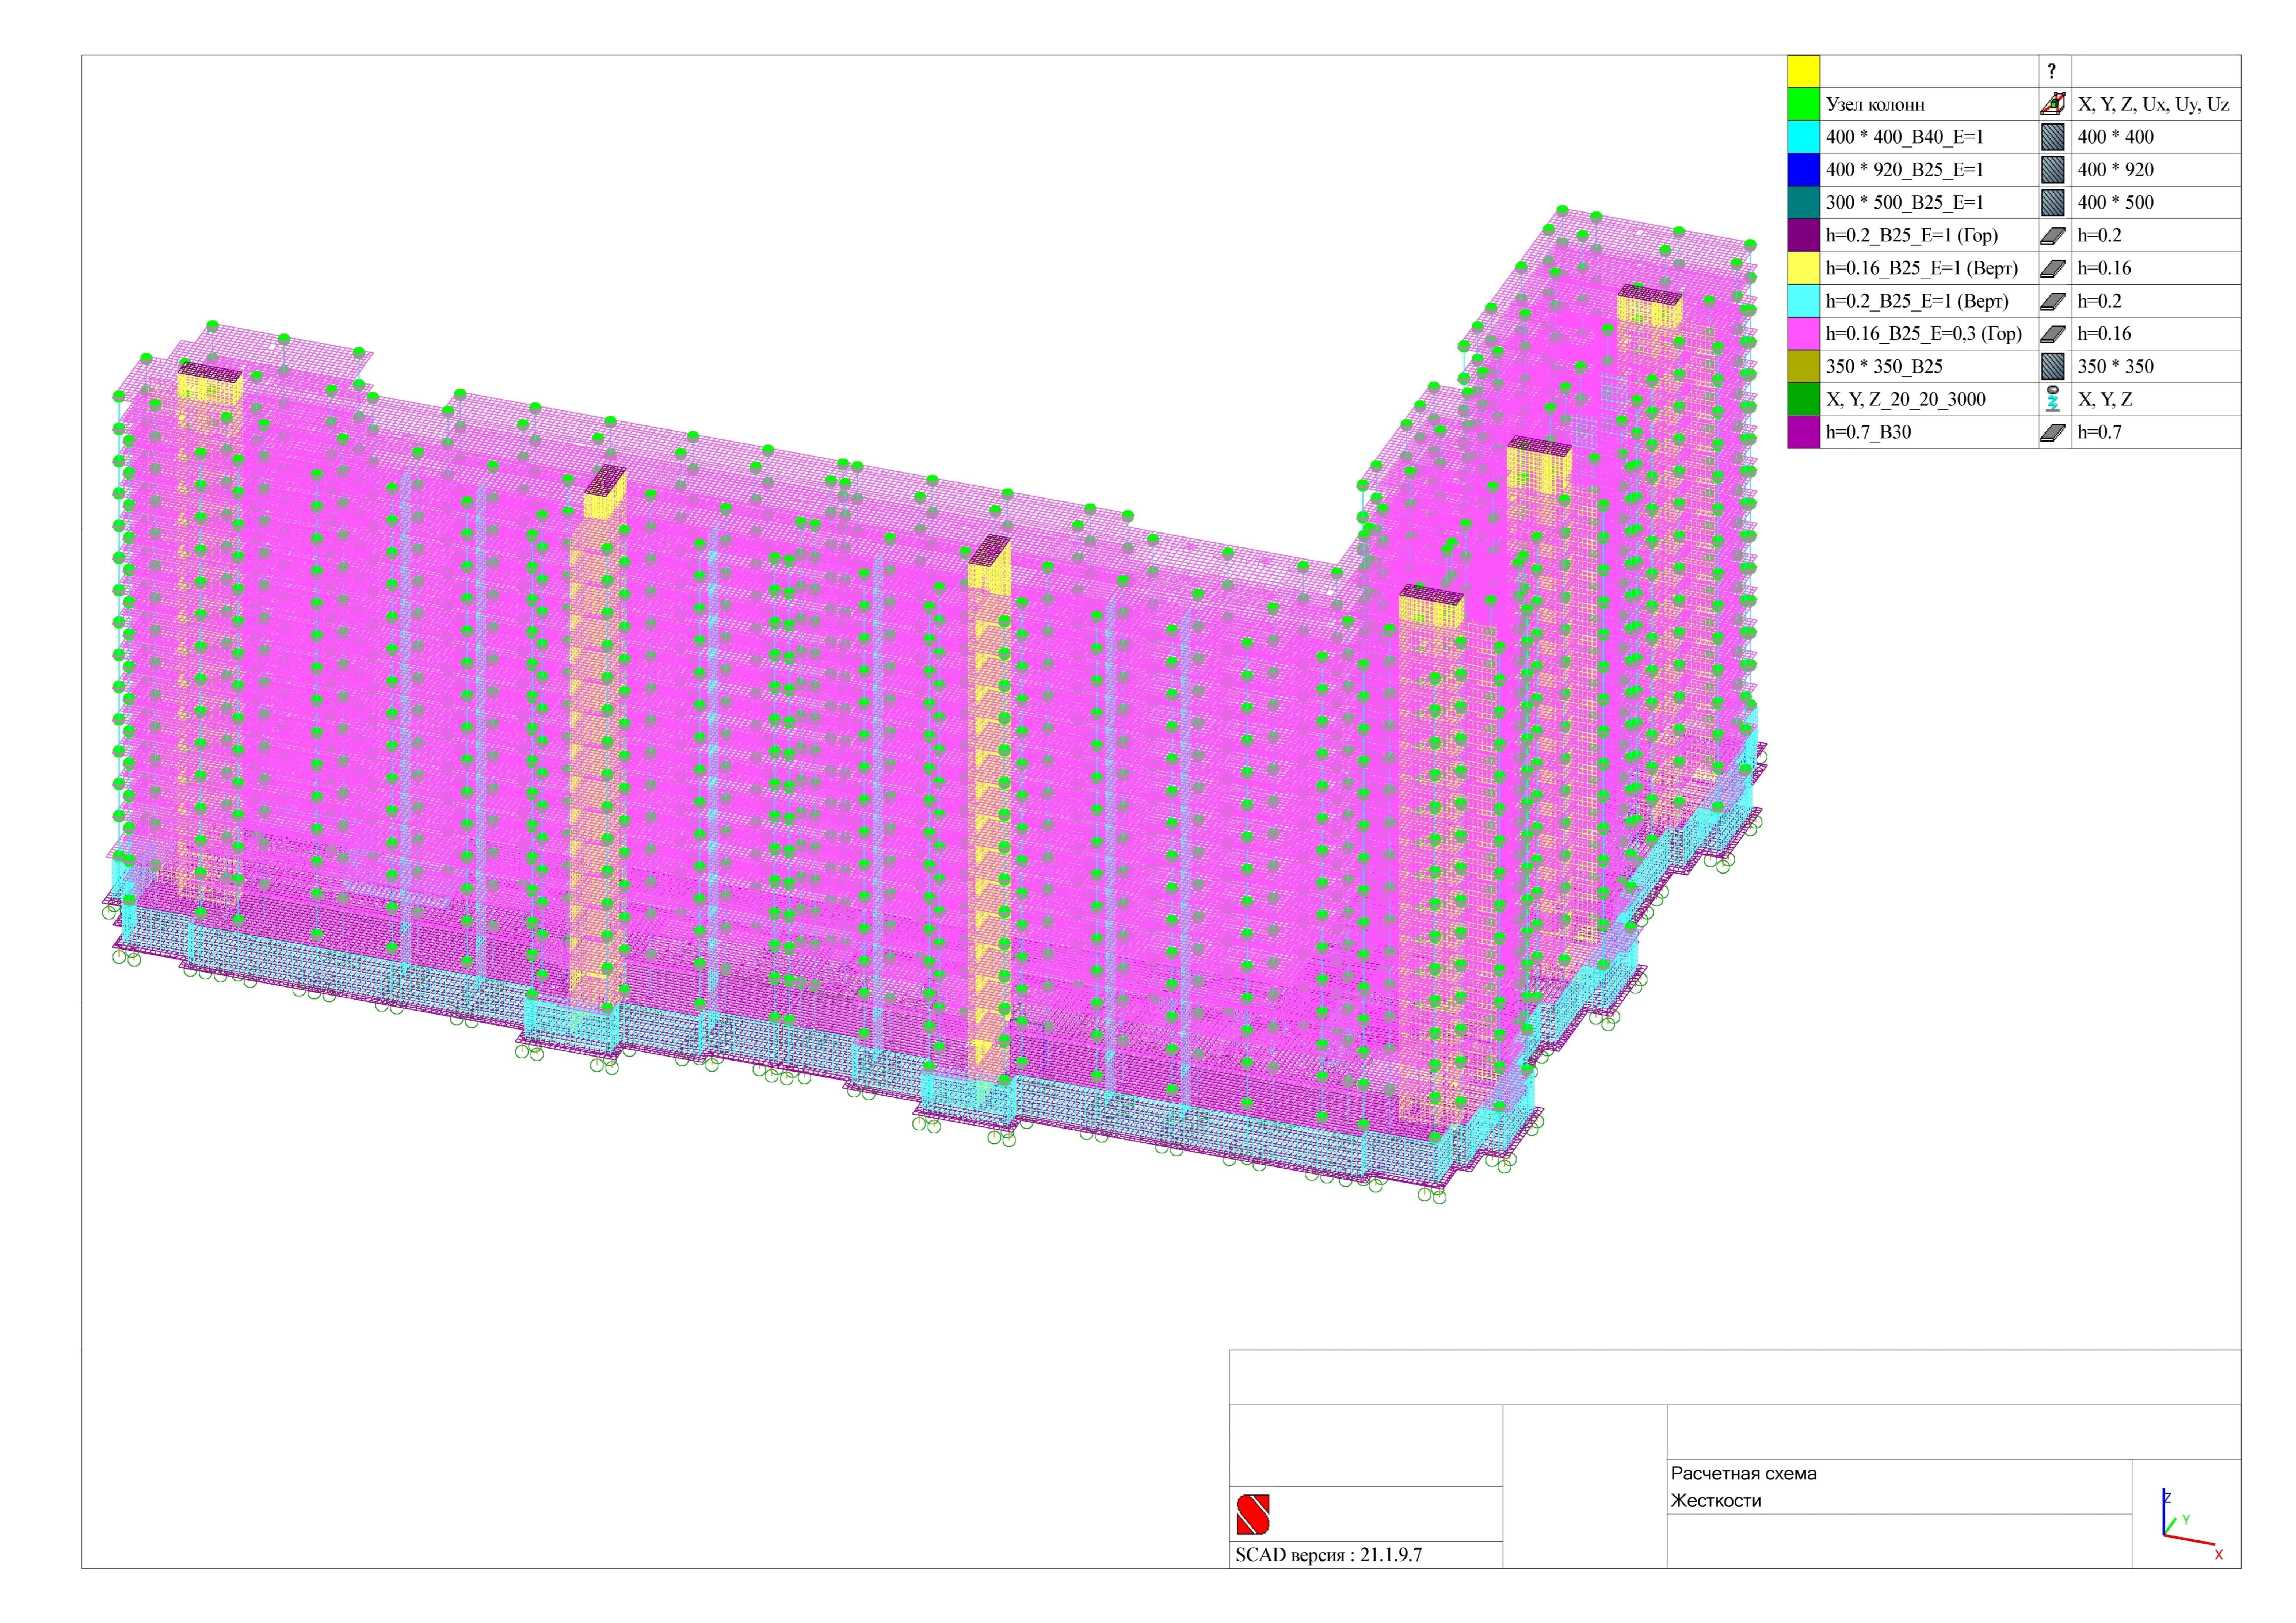Click the 'h=0.7_B30' legend label
The image size is (2296, 1623).
(x=1868, y=432)
